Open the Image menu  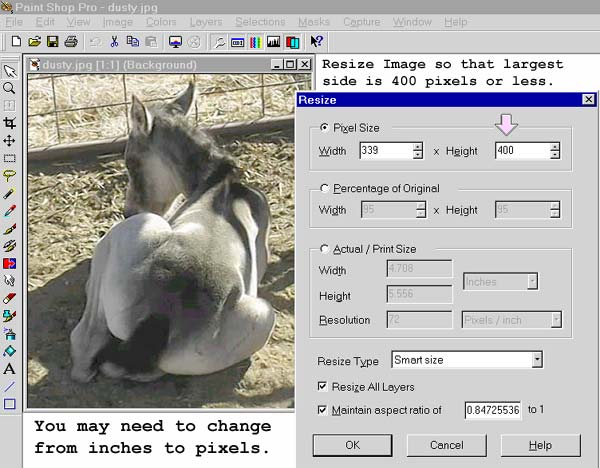tap(117, 22)
